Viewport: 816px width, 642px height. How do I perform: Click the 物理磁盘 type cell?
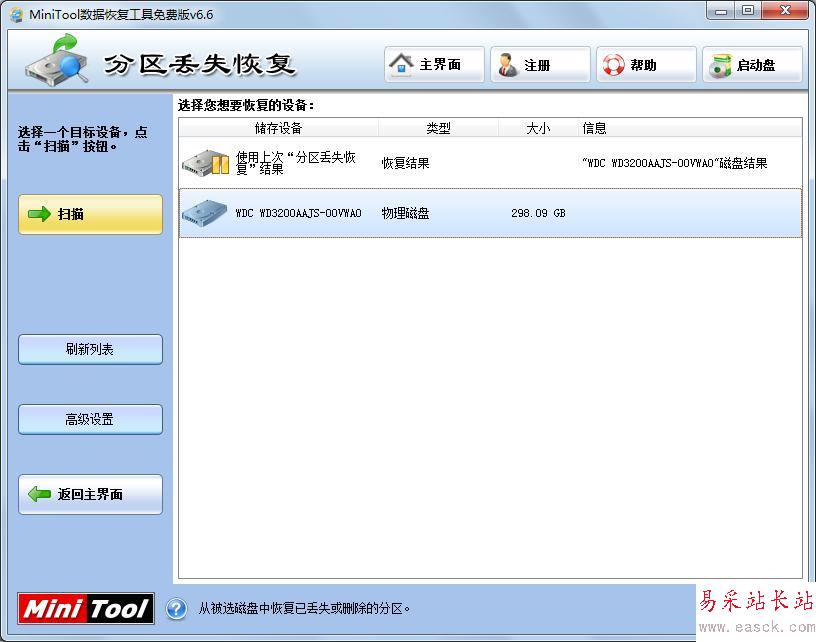tap(405, 213)
